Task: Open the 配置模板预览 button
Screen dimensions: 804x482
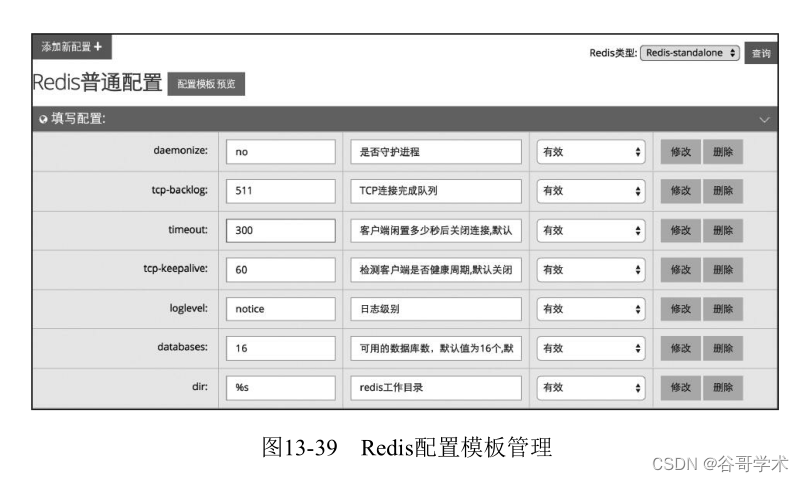Action: [x=206, y=84]
